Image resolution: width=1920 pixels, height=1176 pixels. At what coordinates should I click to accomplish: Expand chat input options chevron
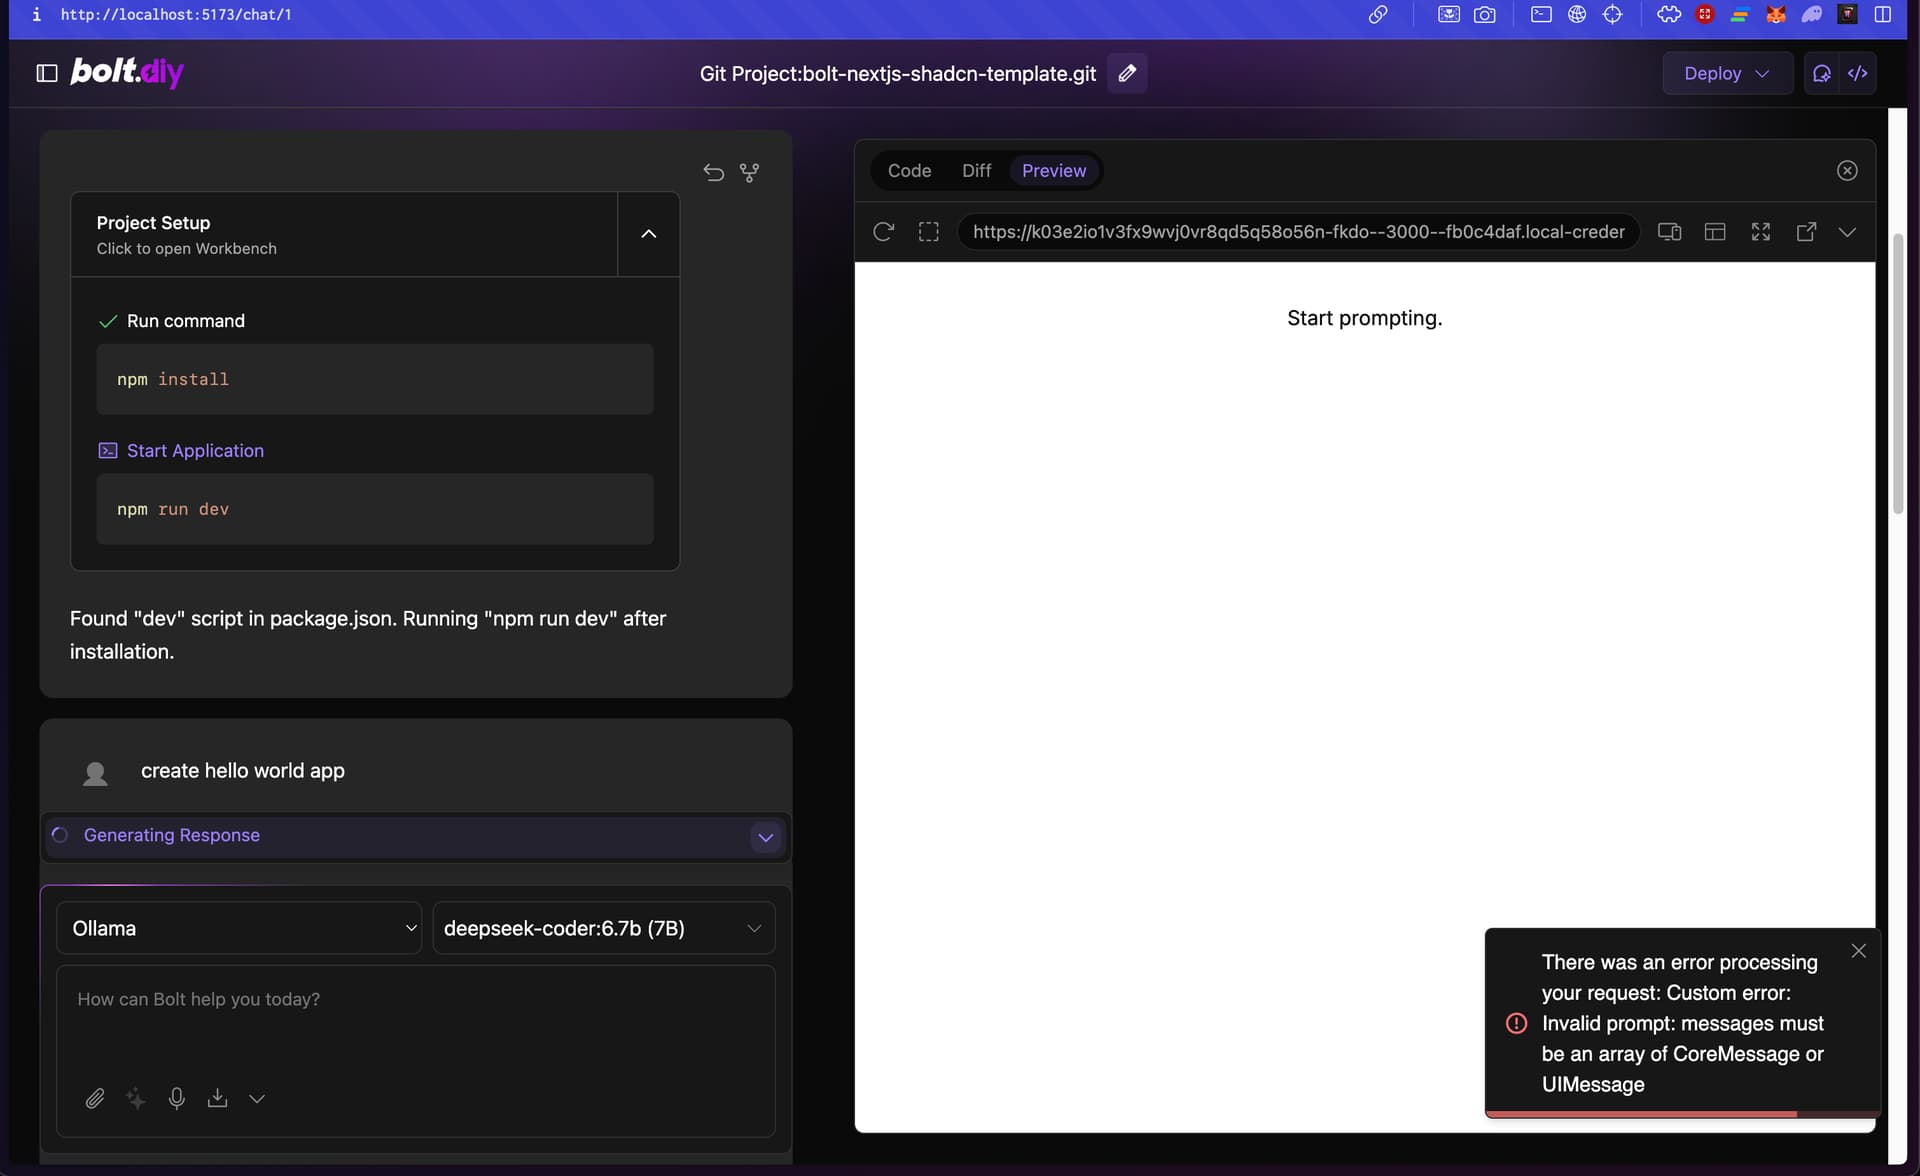pos(257,1098)
